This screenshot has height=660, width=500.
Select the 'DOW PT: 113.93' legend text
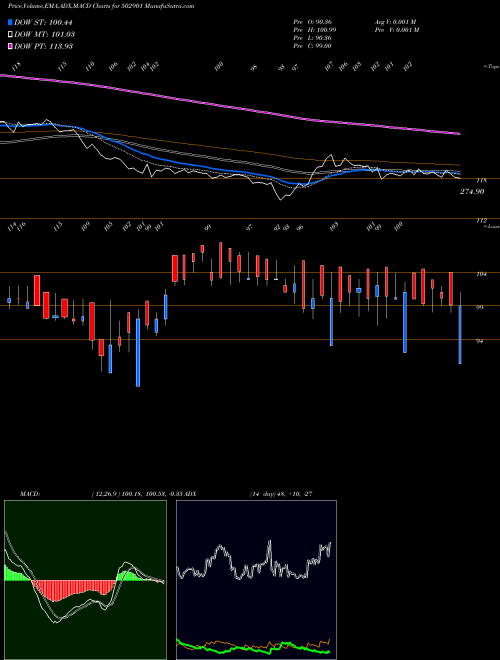coord(44,46)
